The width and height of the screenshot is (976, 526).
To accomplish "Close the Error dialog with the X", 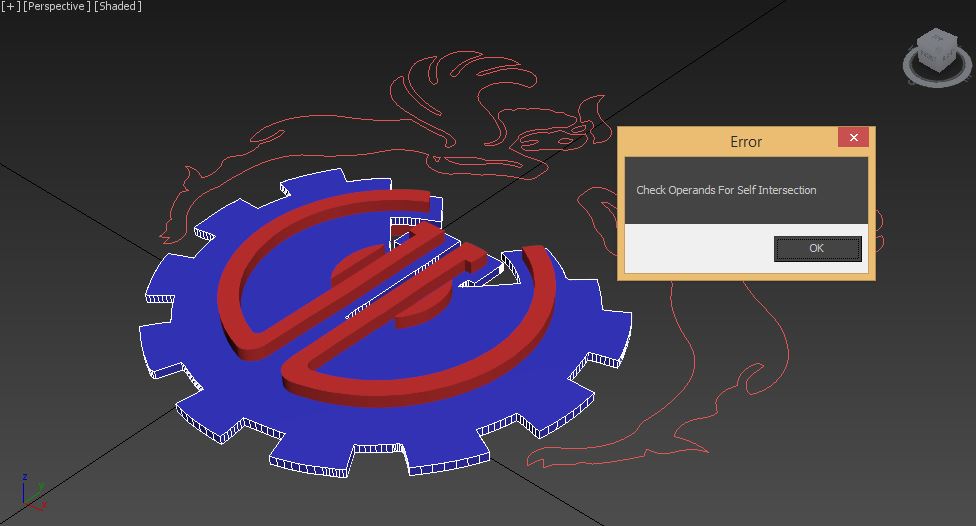I will [x=853, y=138].
